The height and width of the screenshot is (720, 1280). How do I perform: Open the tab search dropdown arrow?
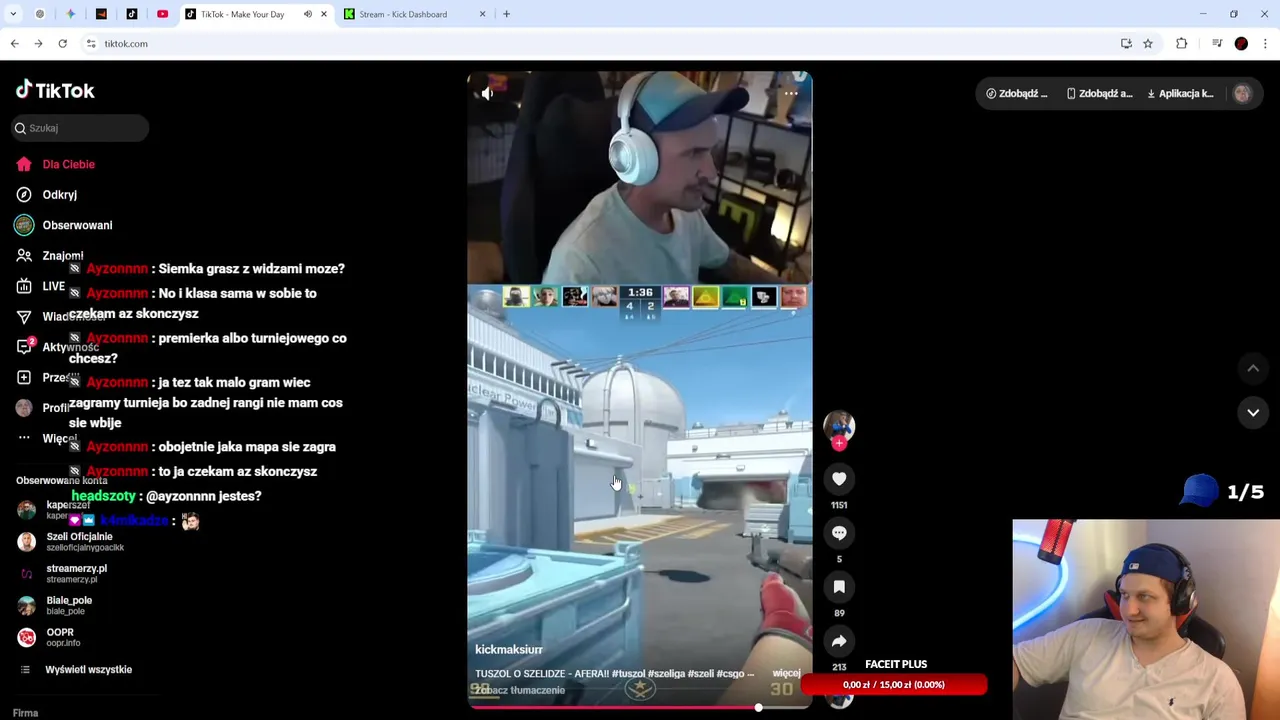coord(13,14)
